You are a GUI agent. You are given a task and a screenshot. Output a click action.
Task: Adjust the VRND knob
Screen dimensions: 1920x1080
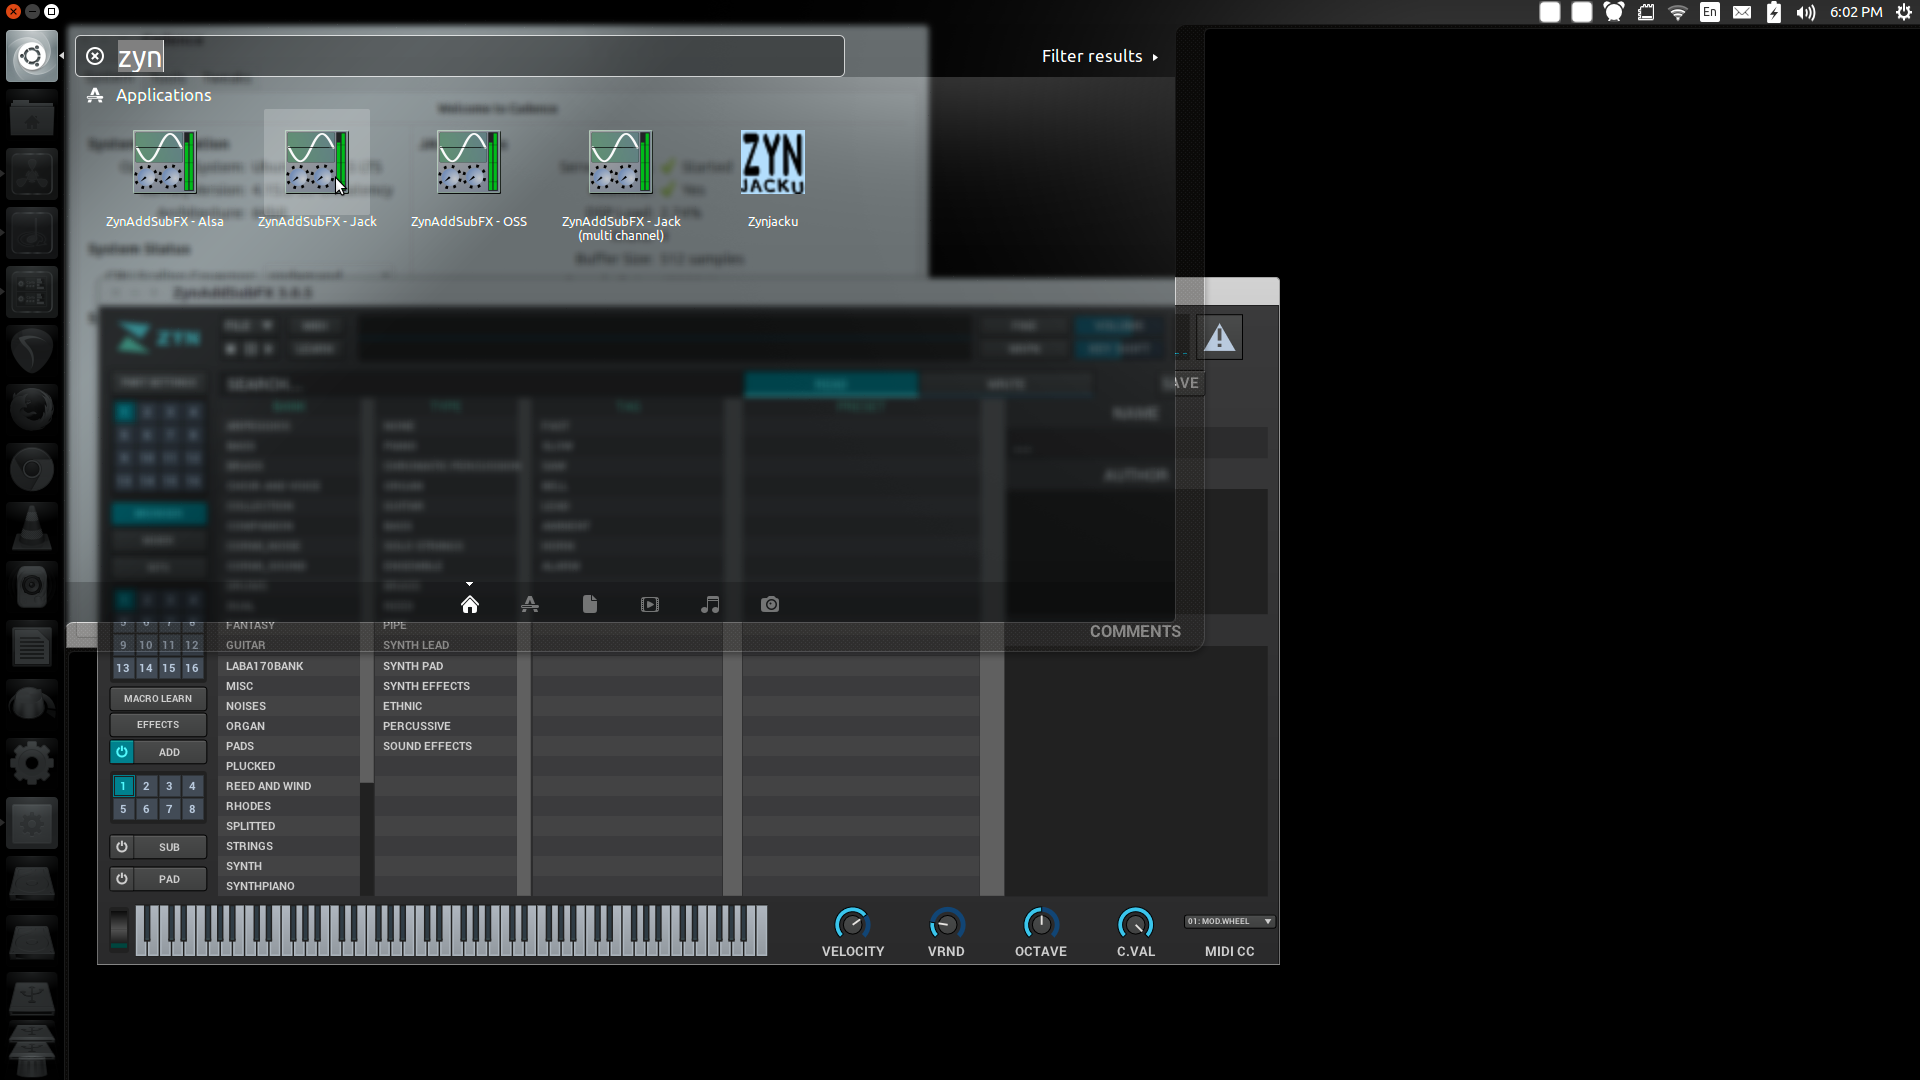[x=946, y=923]
